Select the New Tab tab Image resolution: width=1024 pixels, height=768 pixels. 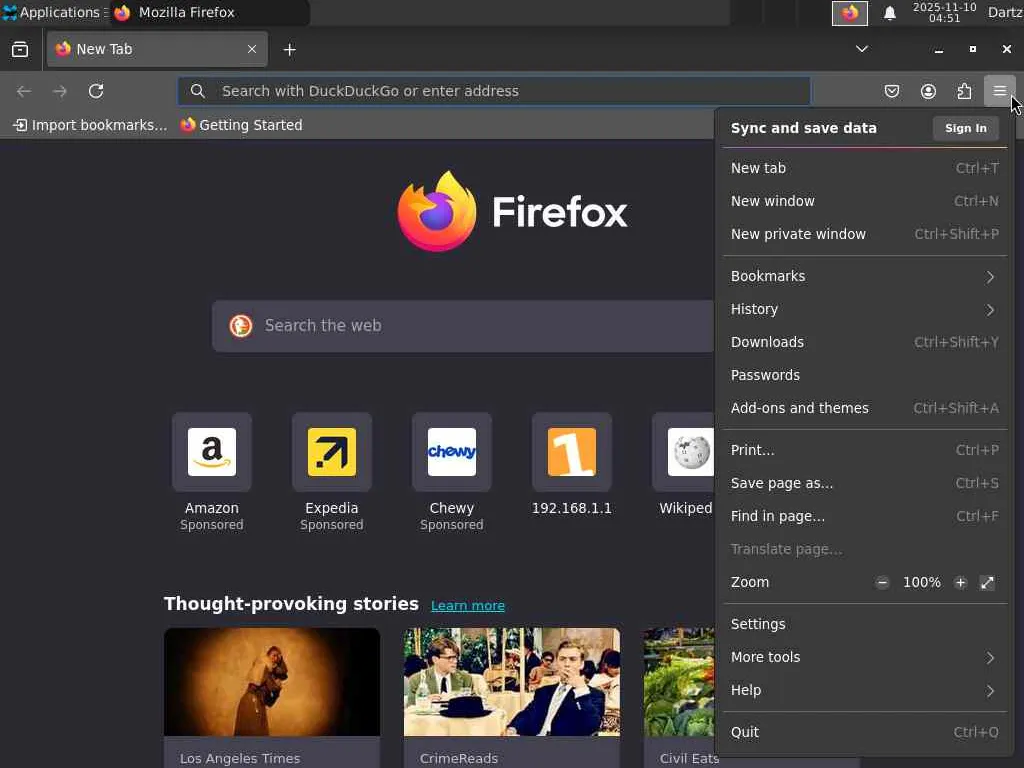point(157,49)
